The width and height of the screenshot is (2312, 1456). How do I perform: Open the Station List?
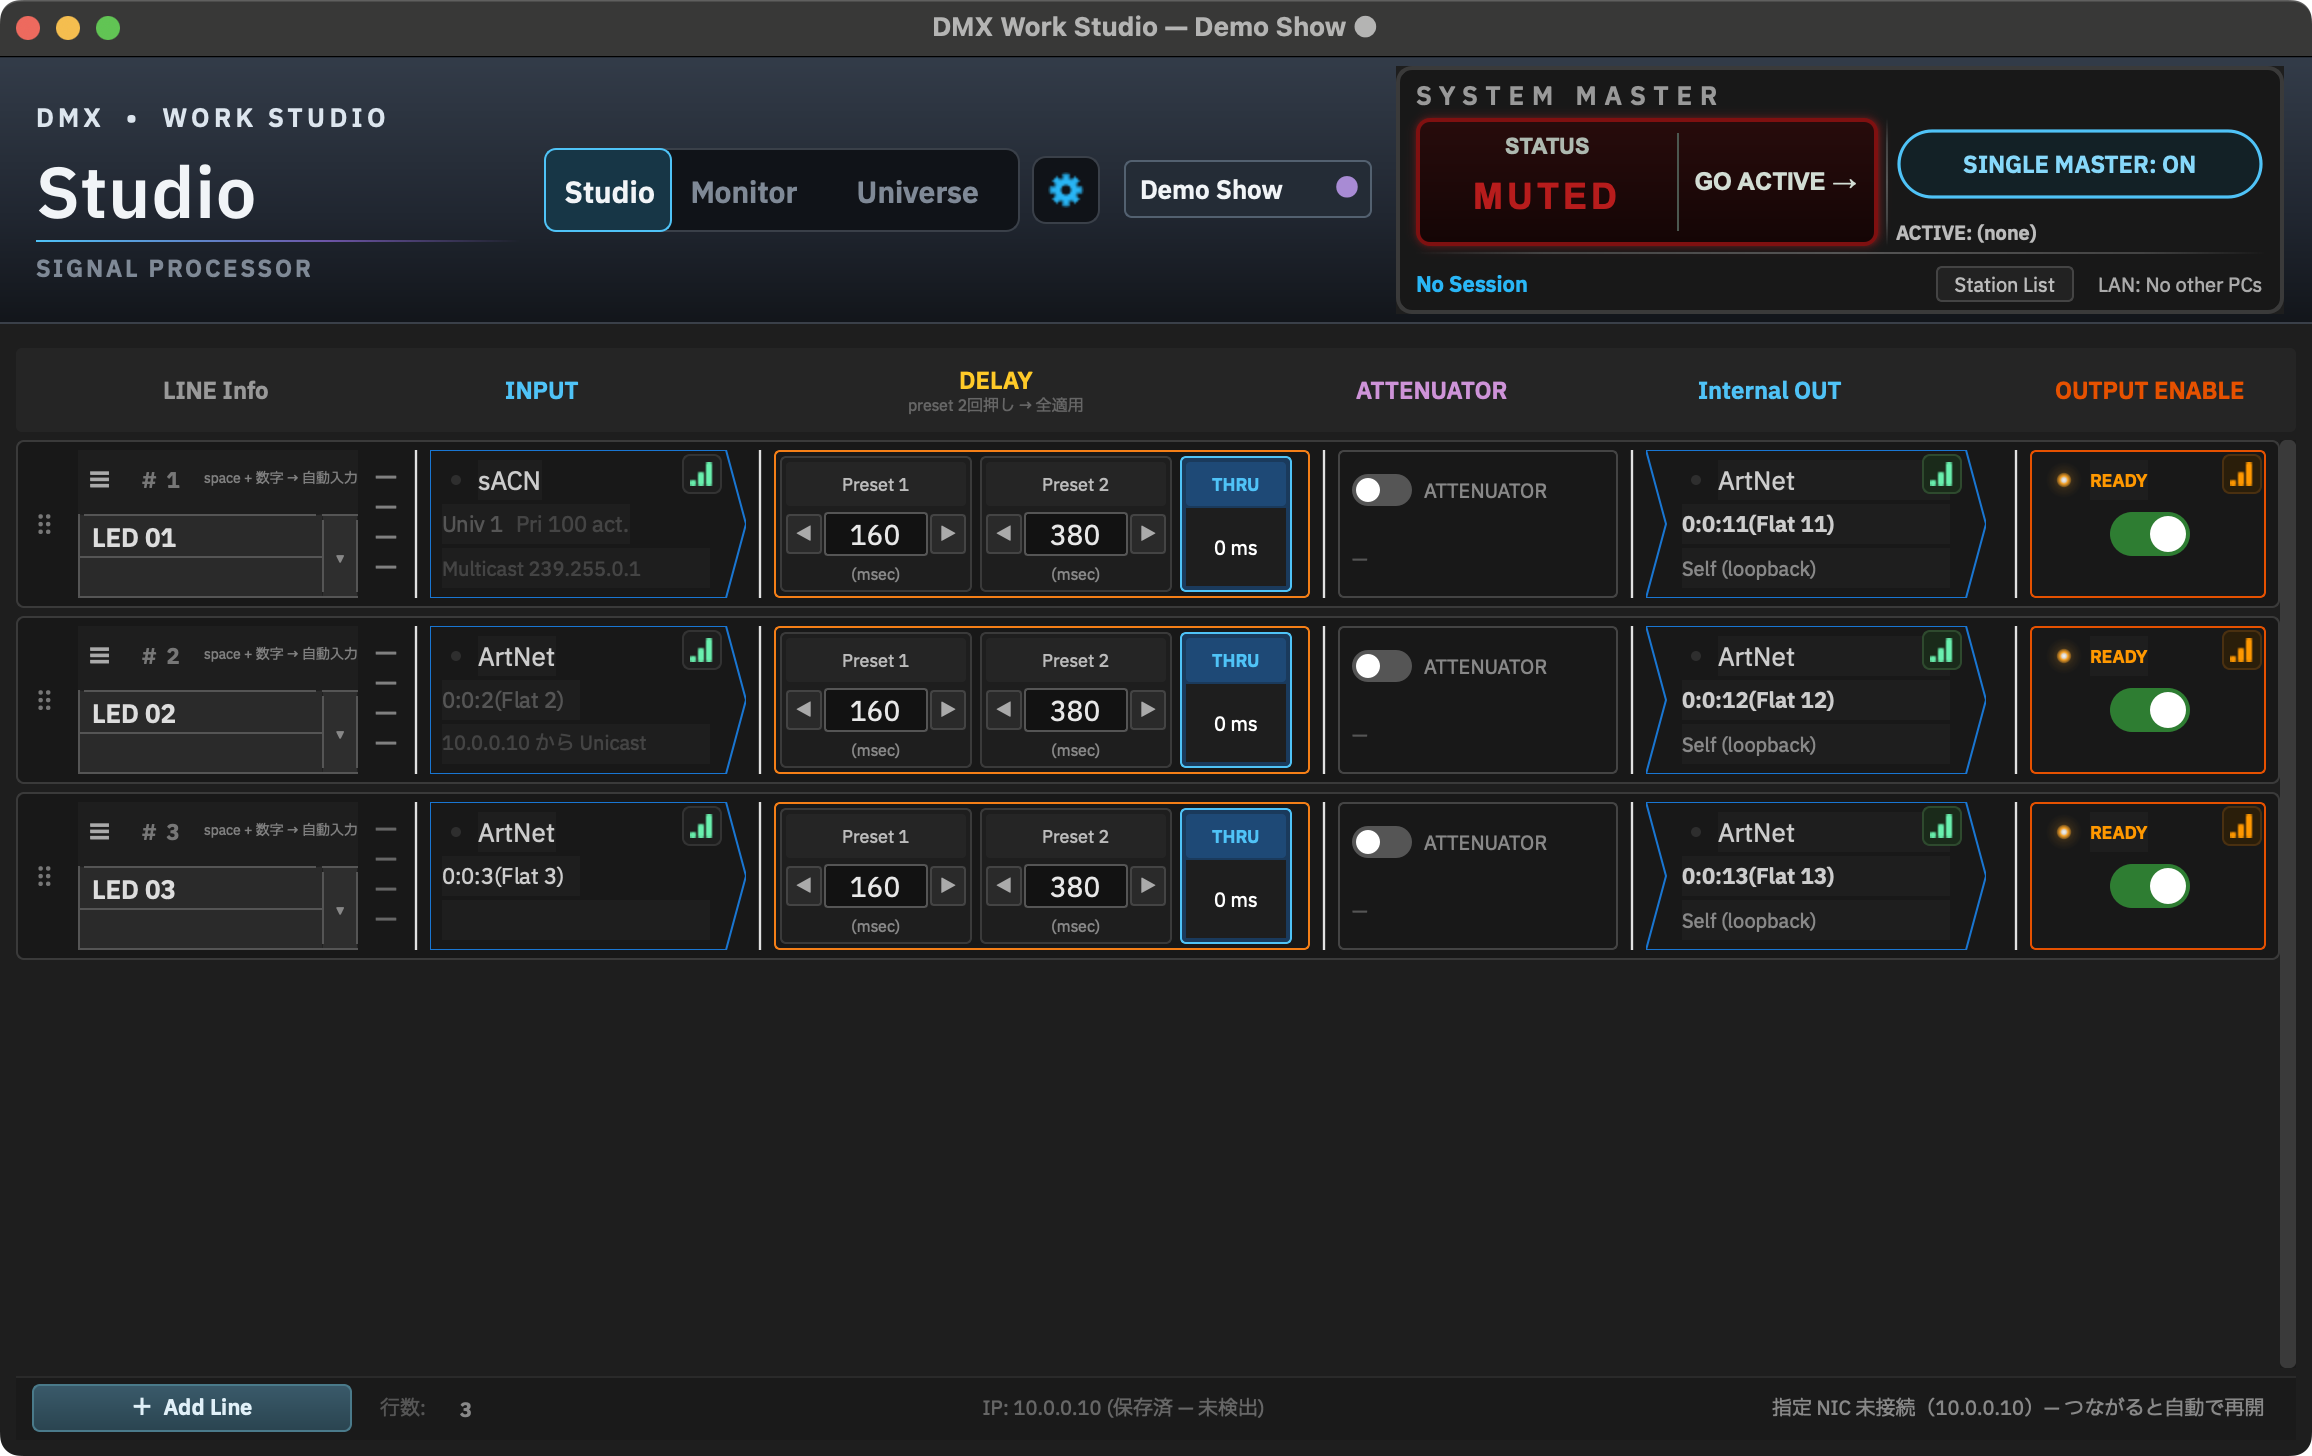click(x=2004, y=284)
